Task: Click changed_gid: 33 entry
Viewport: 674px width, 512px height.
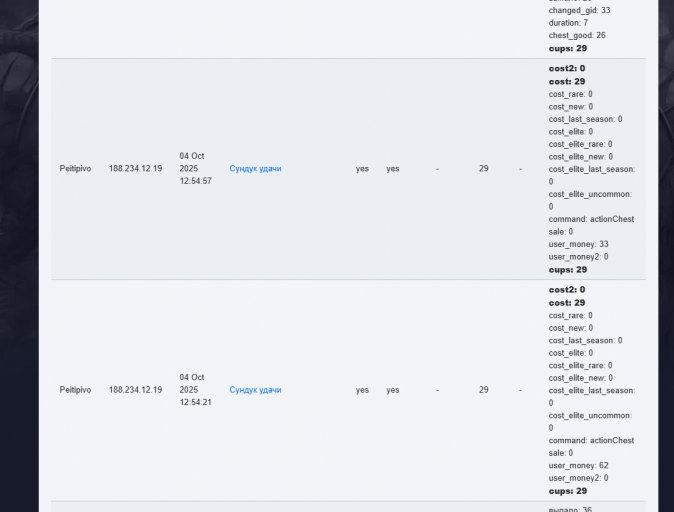Action: 579,10
